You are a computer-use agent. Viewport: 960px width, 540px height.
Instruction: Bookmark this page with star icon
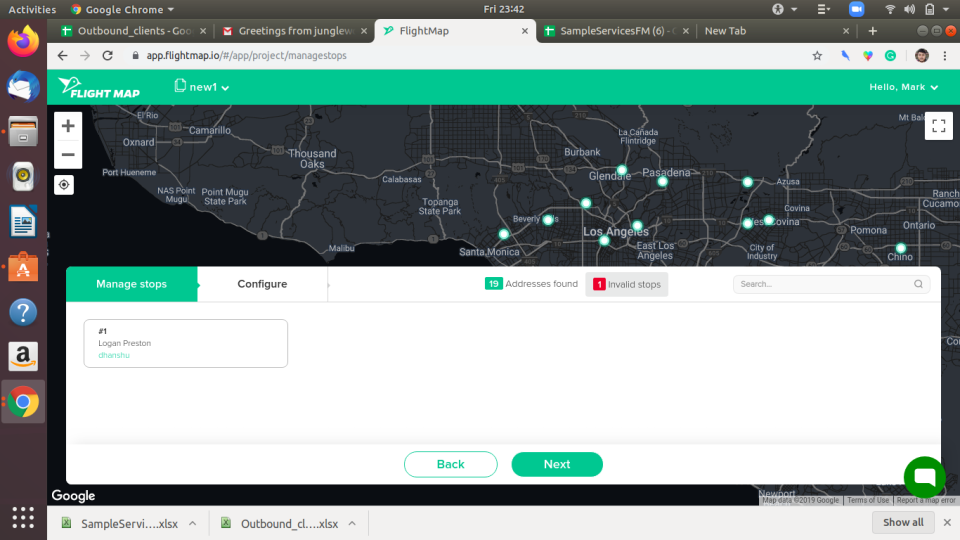[817, 56]
